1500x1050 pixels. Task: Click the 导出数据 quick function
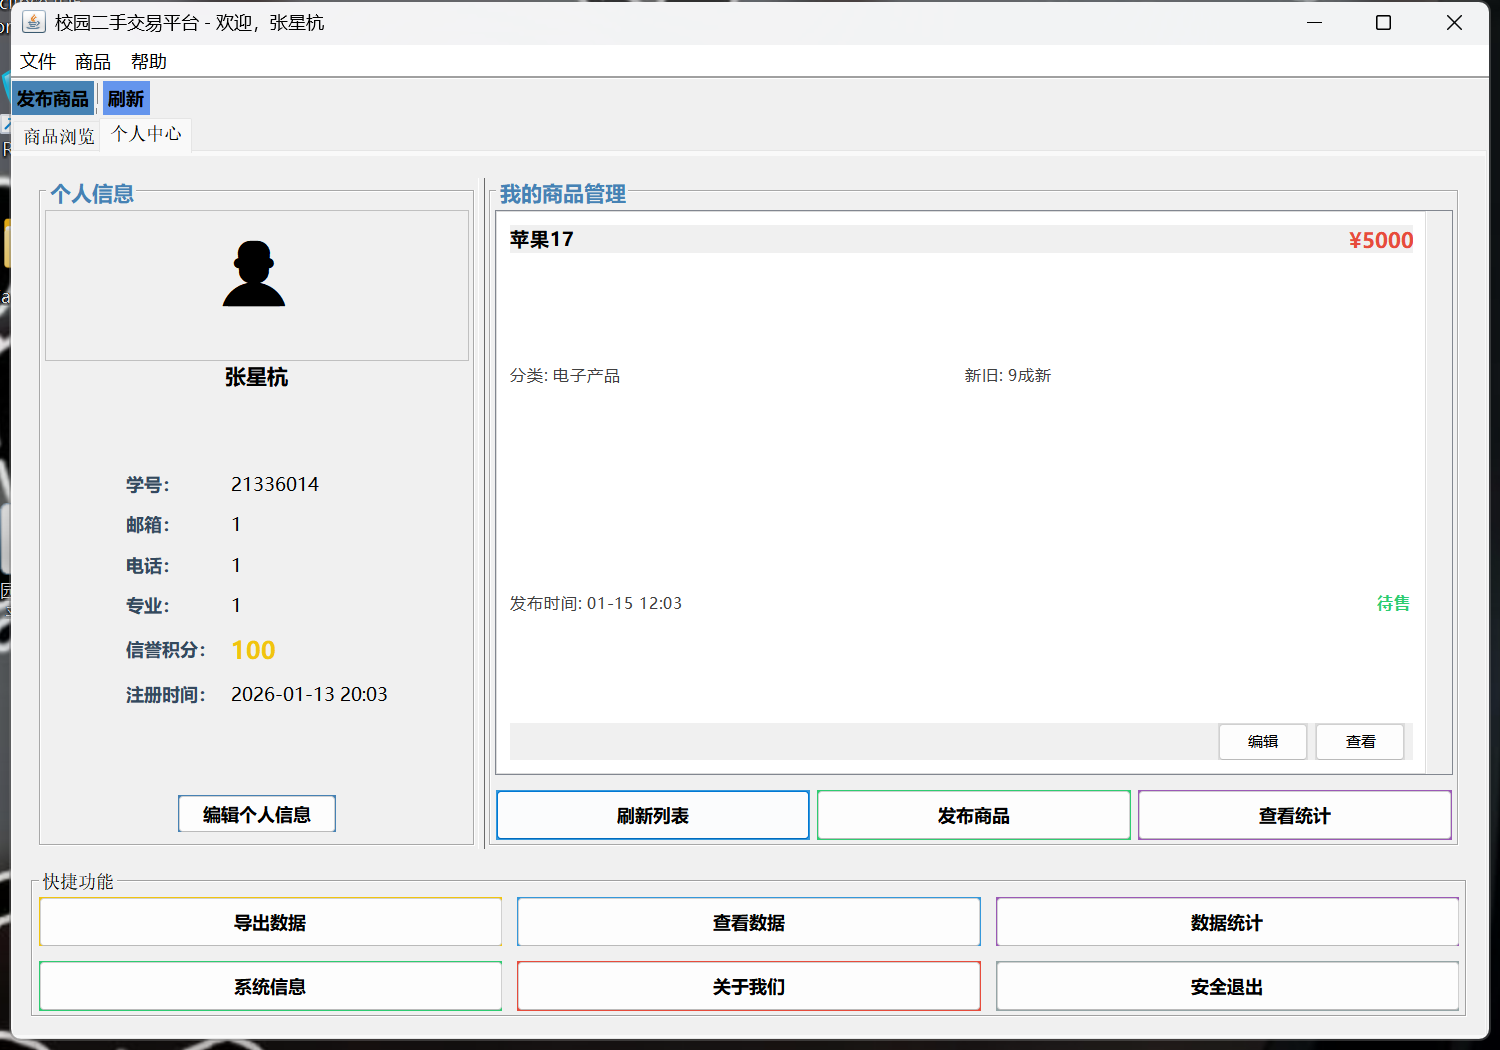tap(270, 922)
